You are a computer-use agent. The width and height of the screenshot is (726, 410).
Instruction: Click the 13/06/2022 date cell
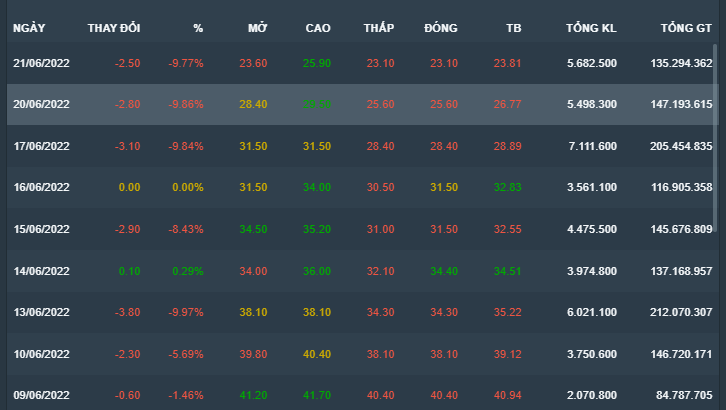41,312
